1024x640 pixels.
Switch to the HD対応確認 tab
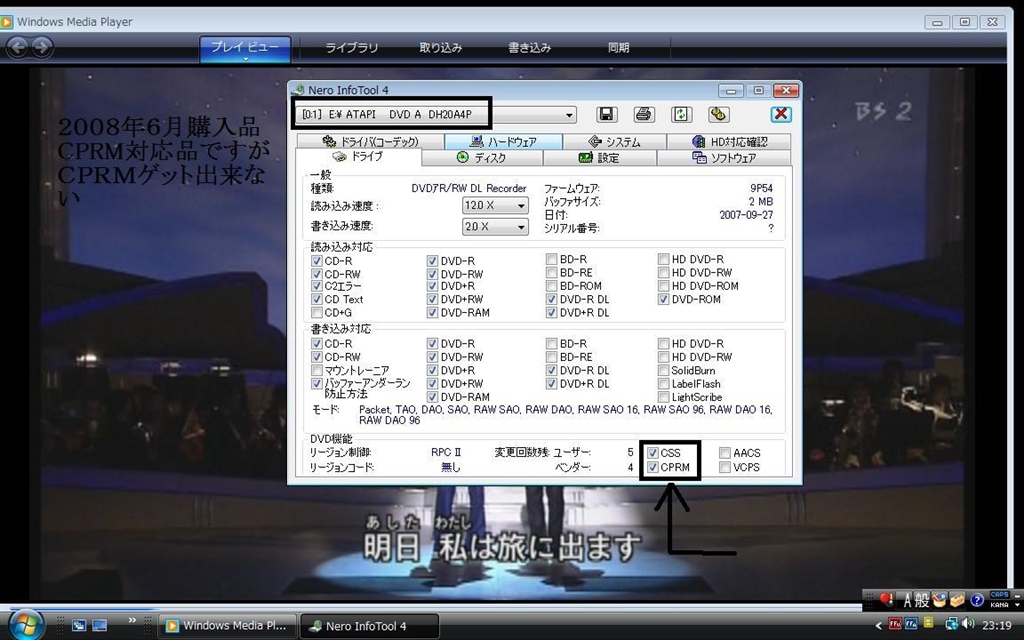729,141
